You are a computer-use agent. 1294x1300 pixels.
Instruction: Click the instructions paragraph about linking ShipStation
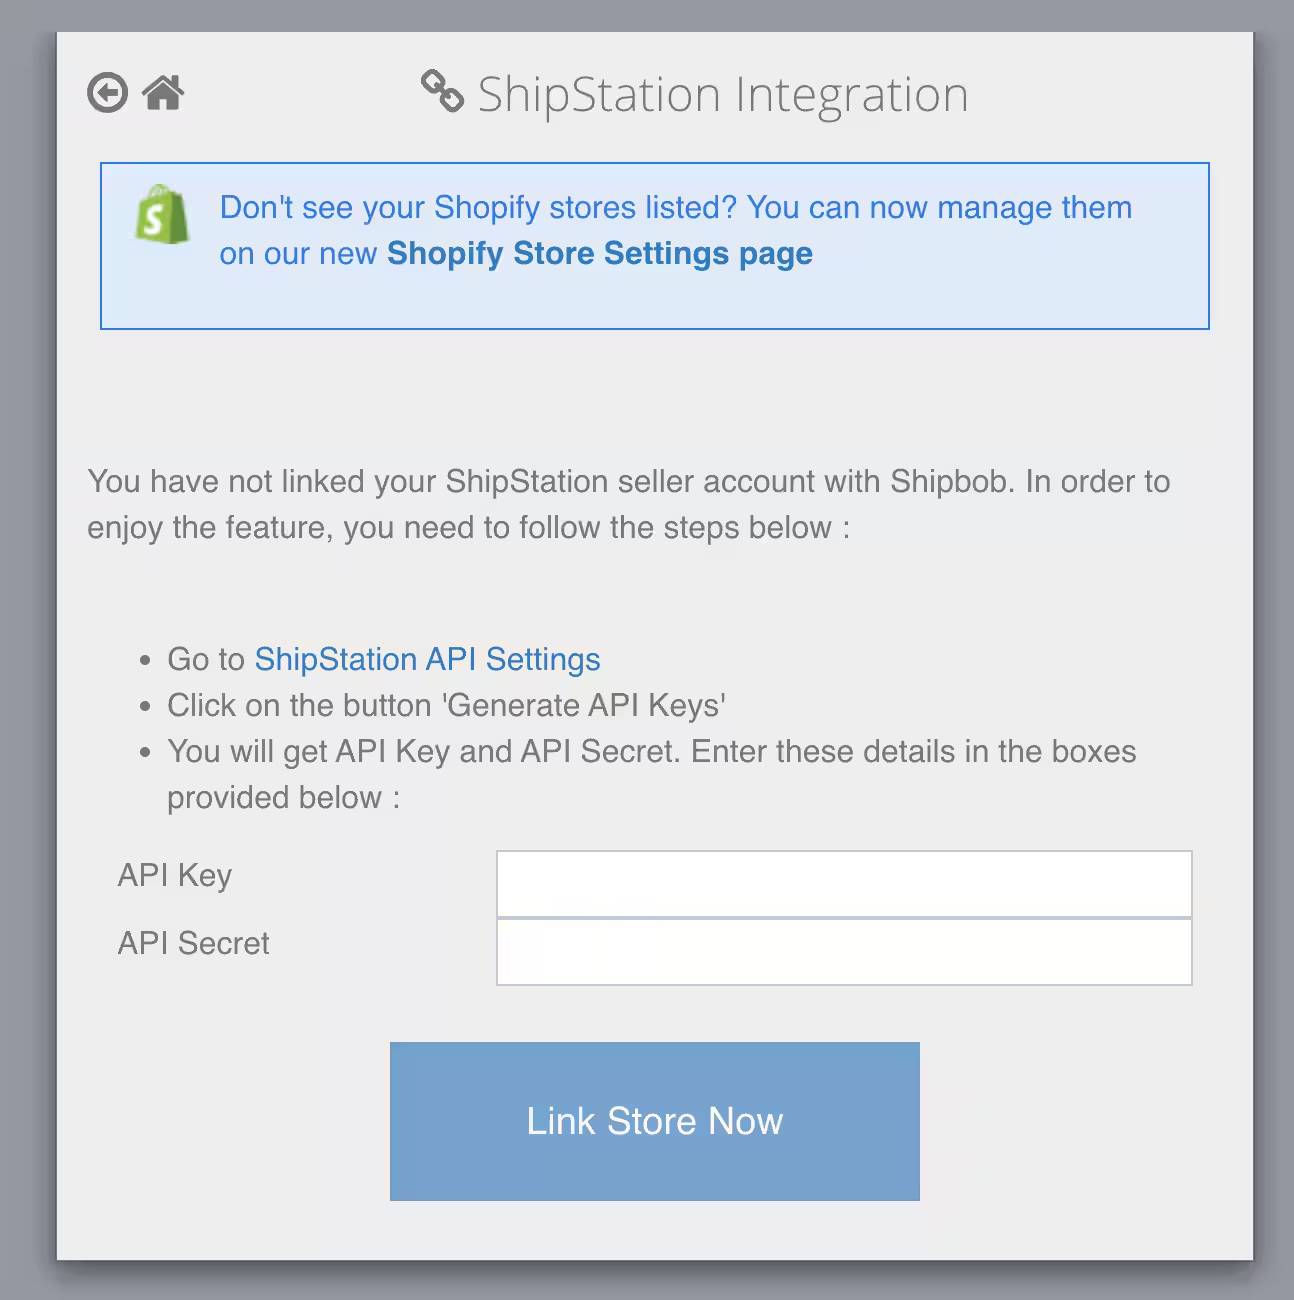[628, 504]
